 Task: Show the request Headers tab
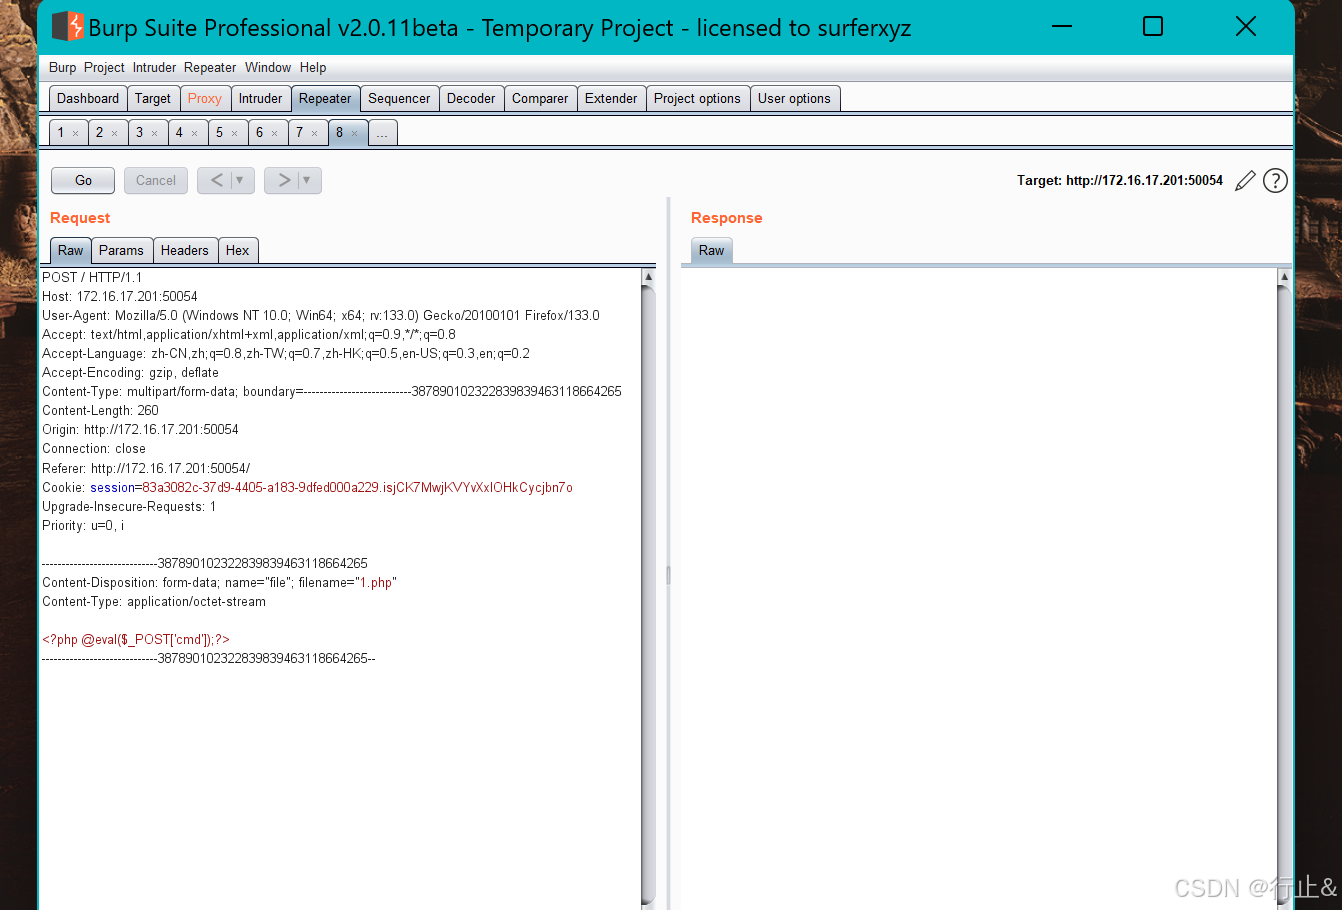click(185, 250)
